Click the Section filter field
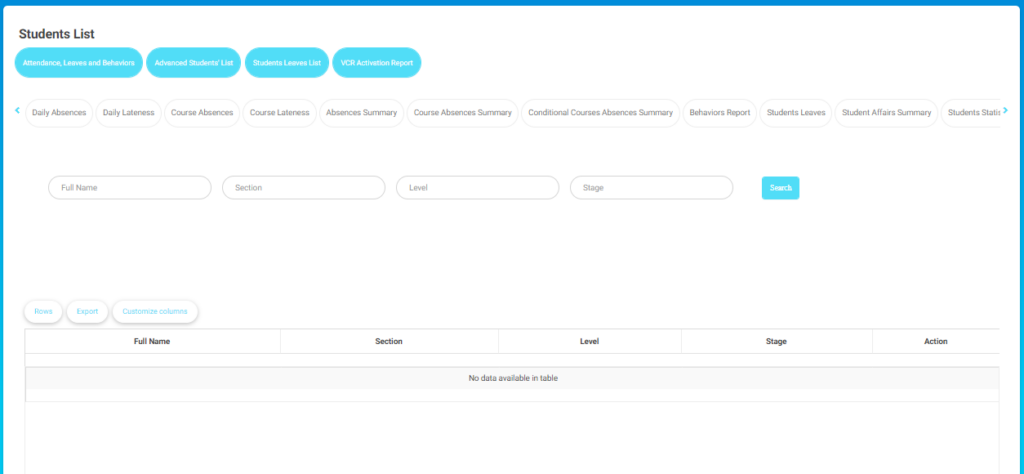The image size is (1024, 474). [x=304, y=187]
